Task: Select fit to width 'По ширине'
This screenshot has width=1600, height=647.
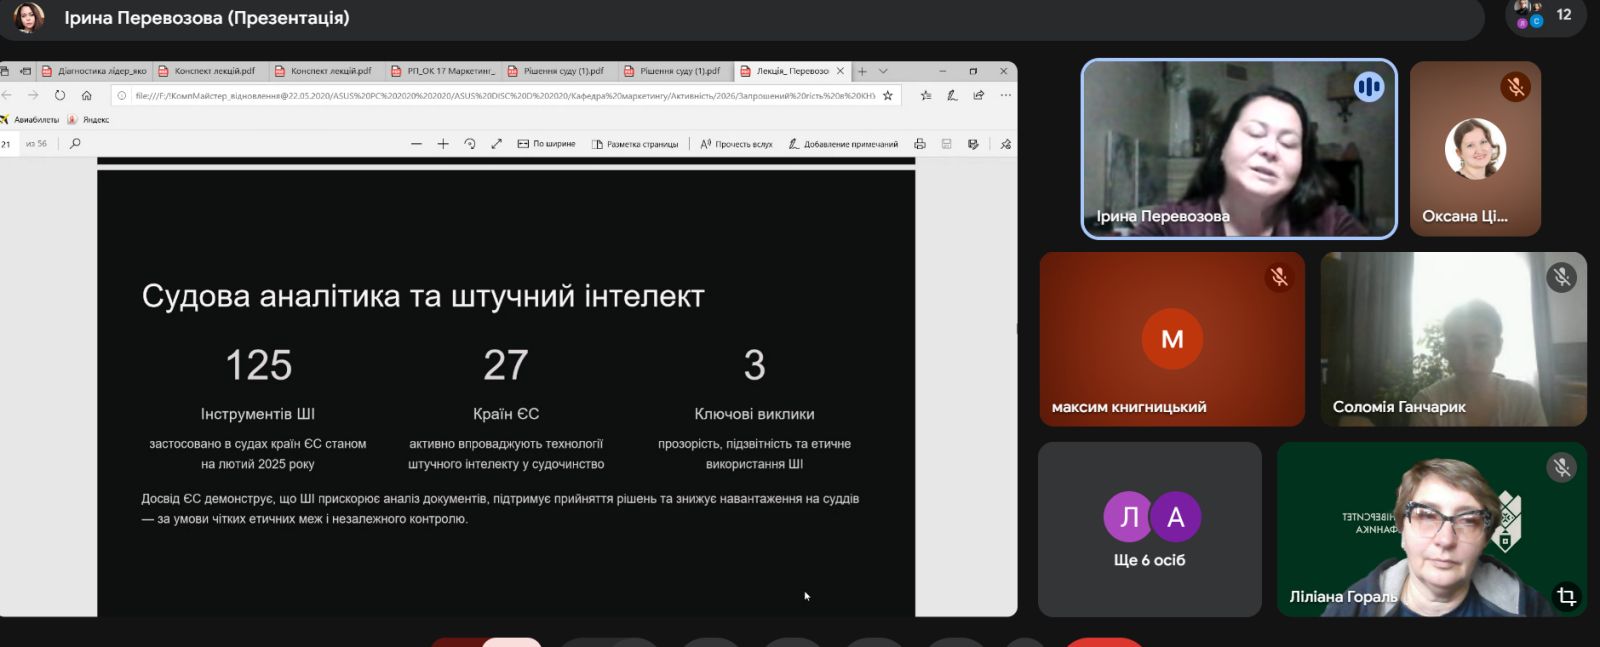Action: point(546,144)
